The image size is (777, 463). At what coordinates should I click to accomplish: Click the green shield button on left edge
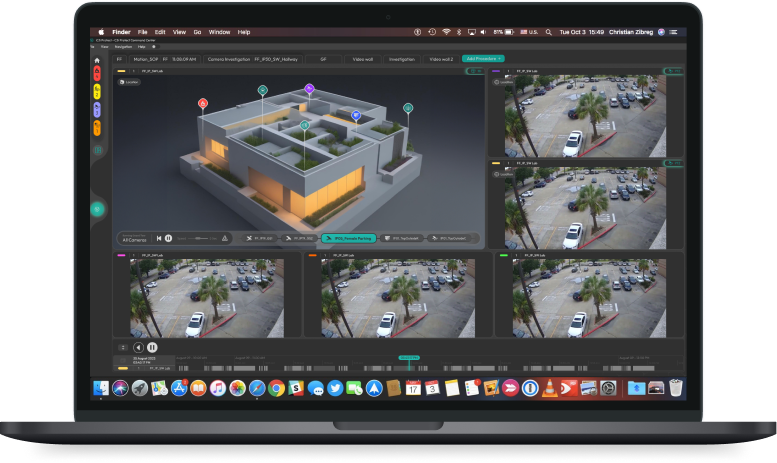[x=97, y=209]
